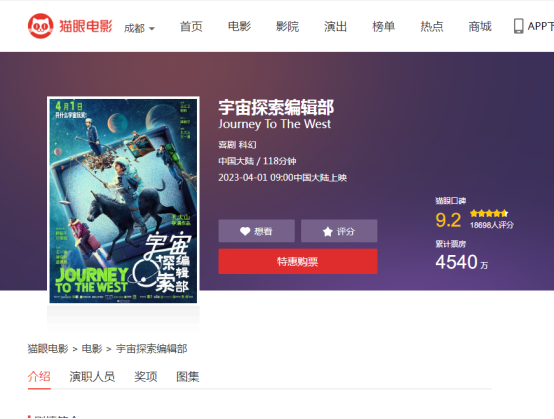This screenshot has height=419, width=554.
Task: Open the 影院 navigation item
Action: (x=287, y=26)
